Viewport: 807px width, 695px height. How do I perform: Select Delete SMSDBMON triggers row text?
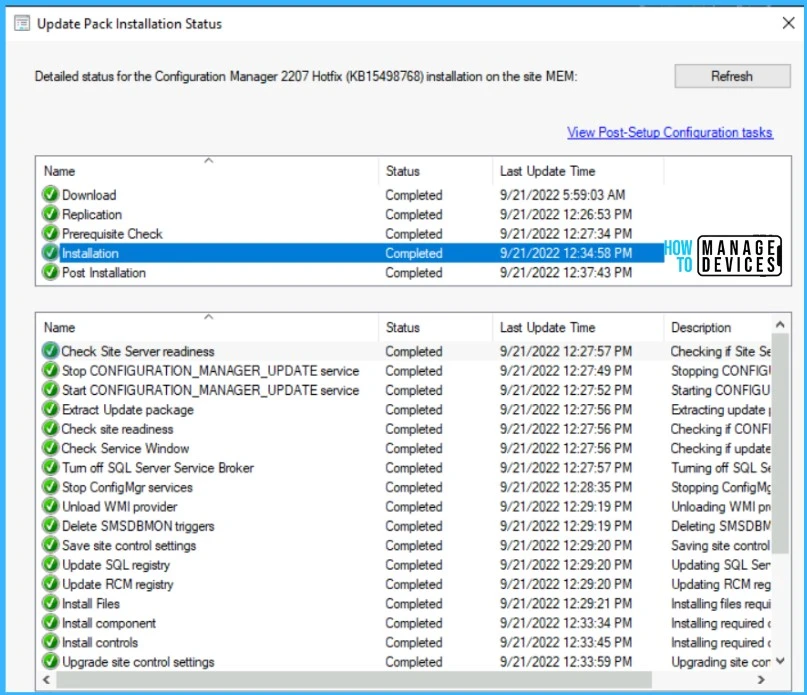[x=138, y=526]
